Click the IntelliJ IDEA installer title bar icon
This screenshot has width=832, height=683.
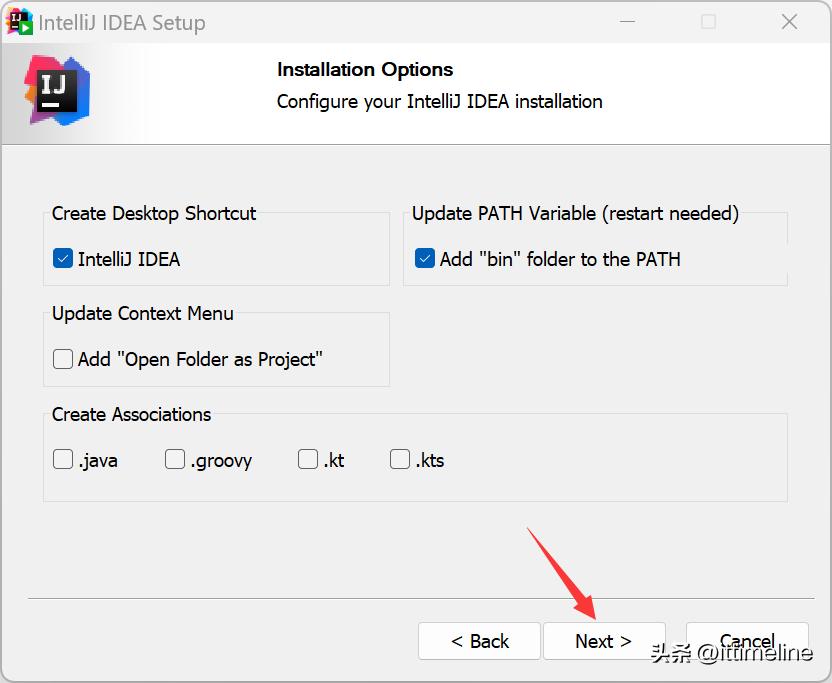(19, 22)
